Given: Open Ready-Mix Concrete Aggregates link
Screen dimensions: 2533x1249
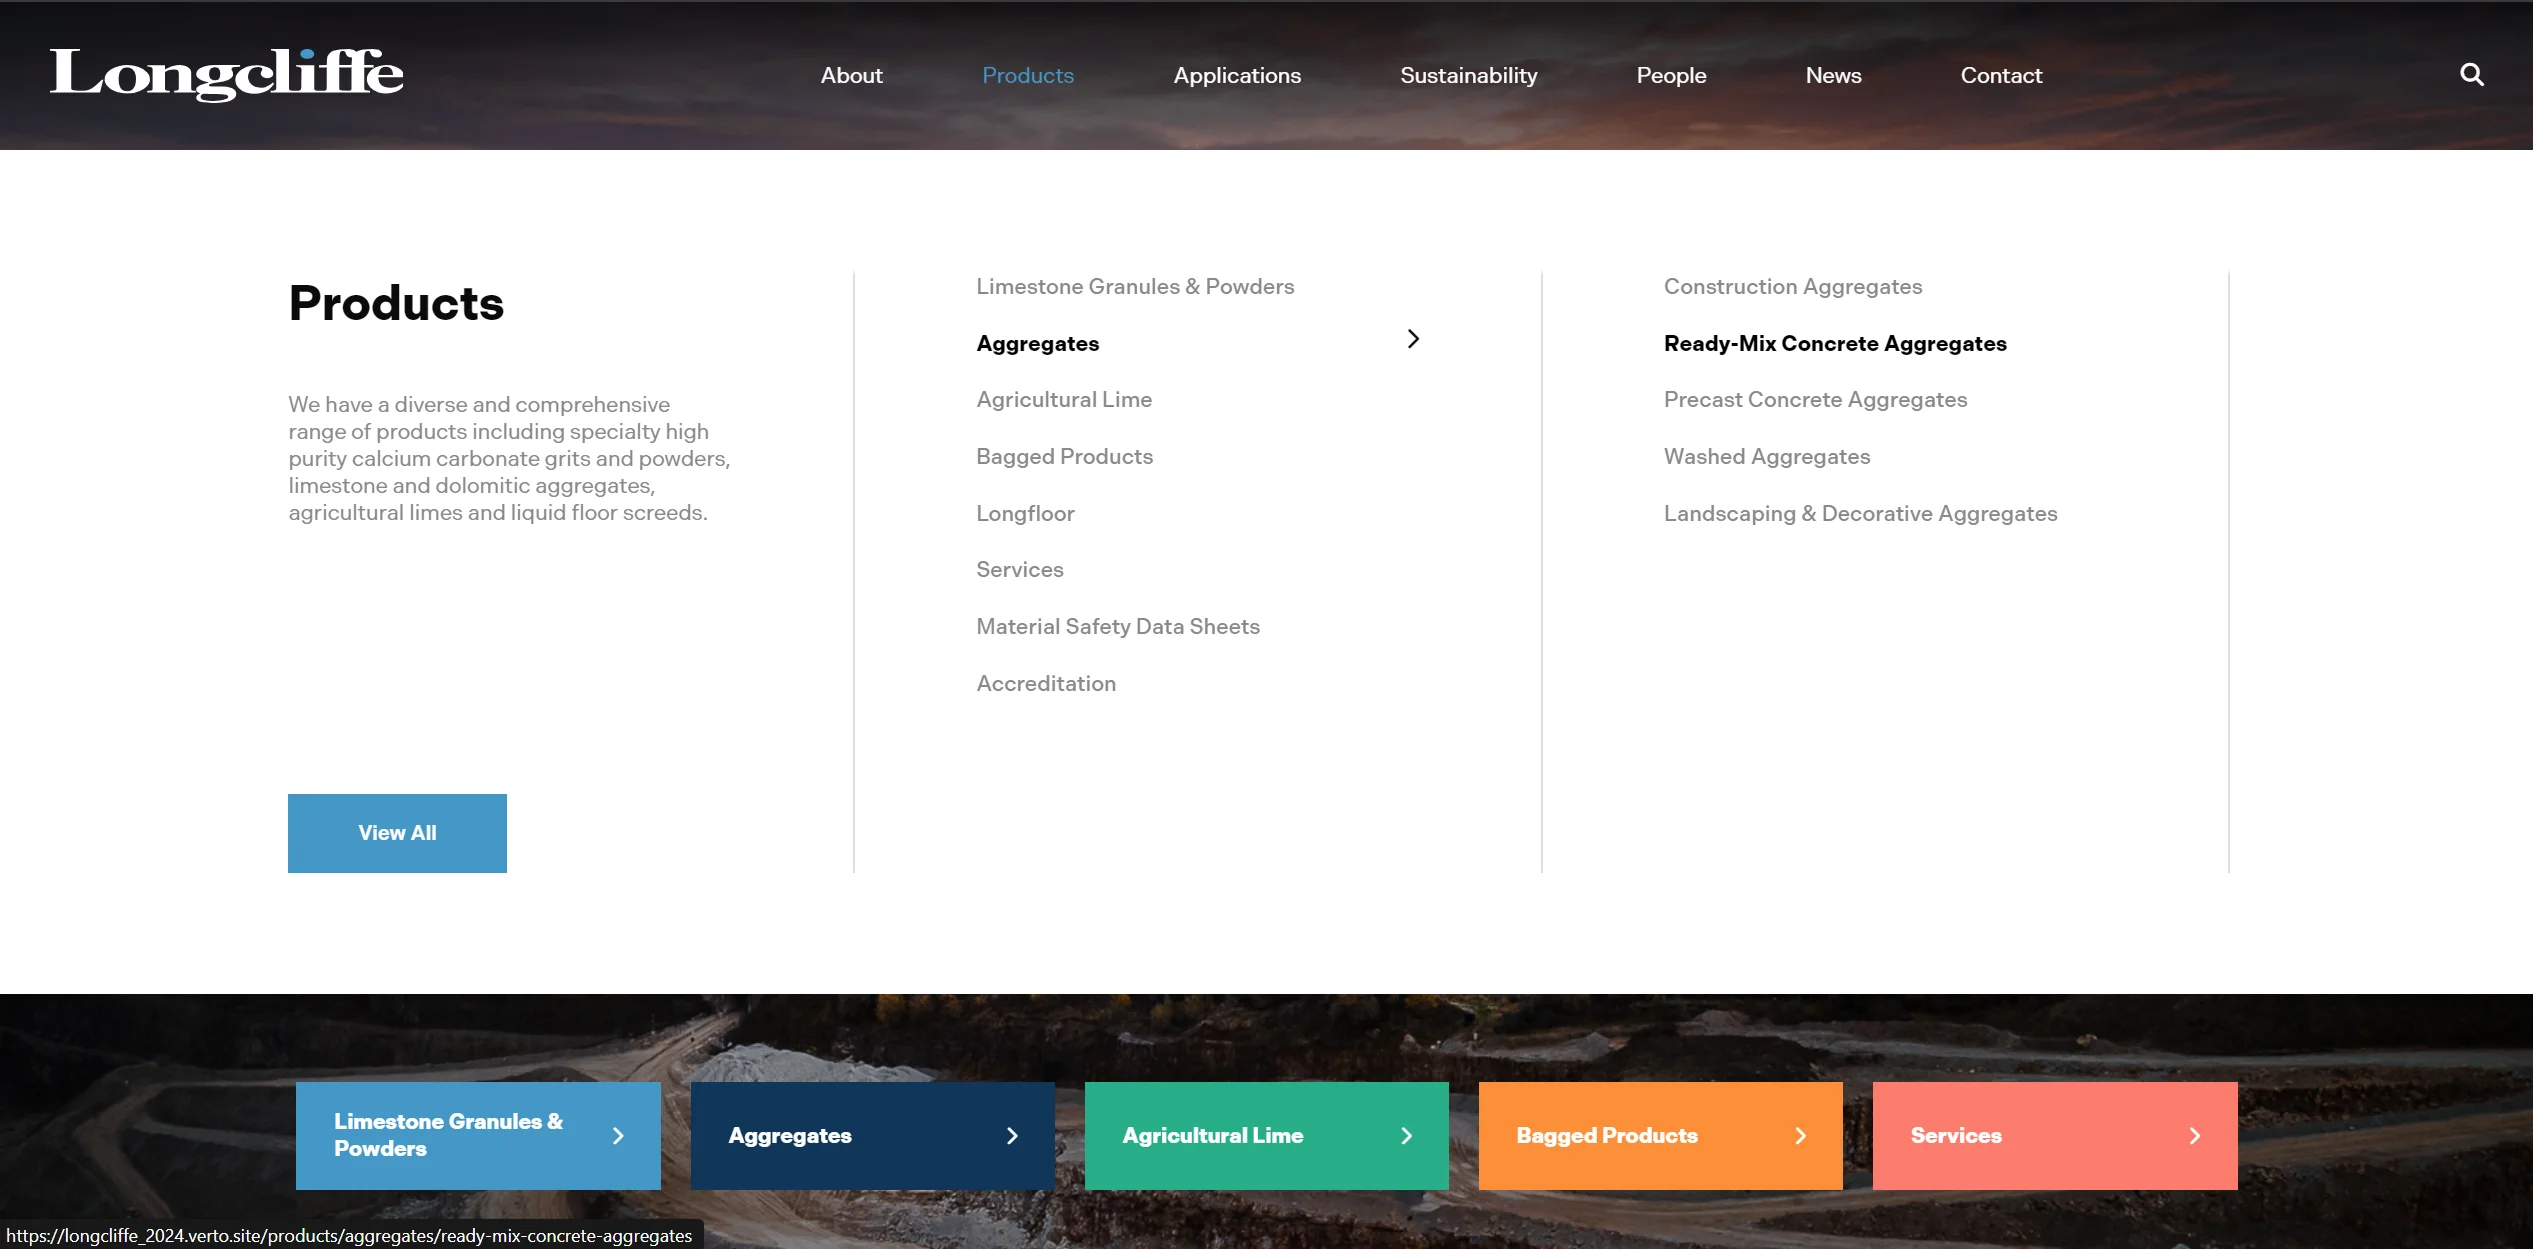Looking at the screenshot, I should [1834, 344].
